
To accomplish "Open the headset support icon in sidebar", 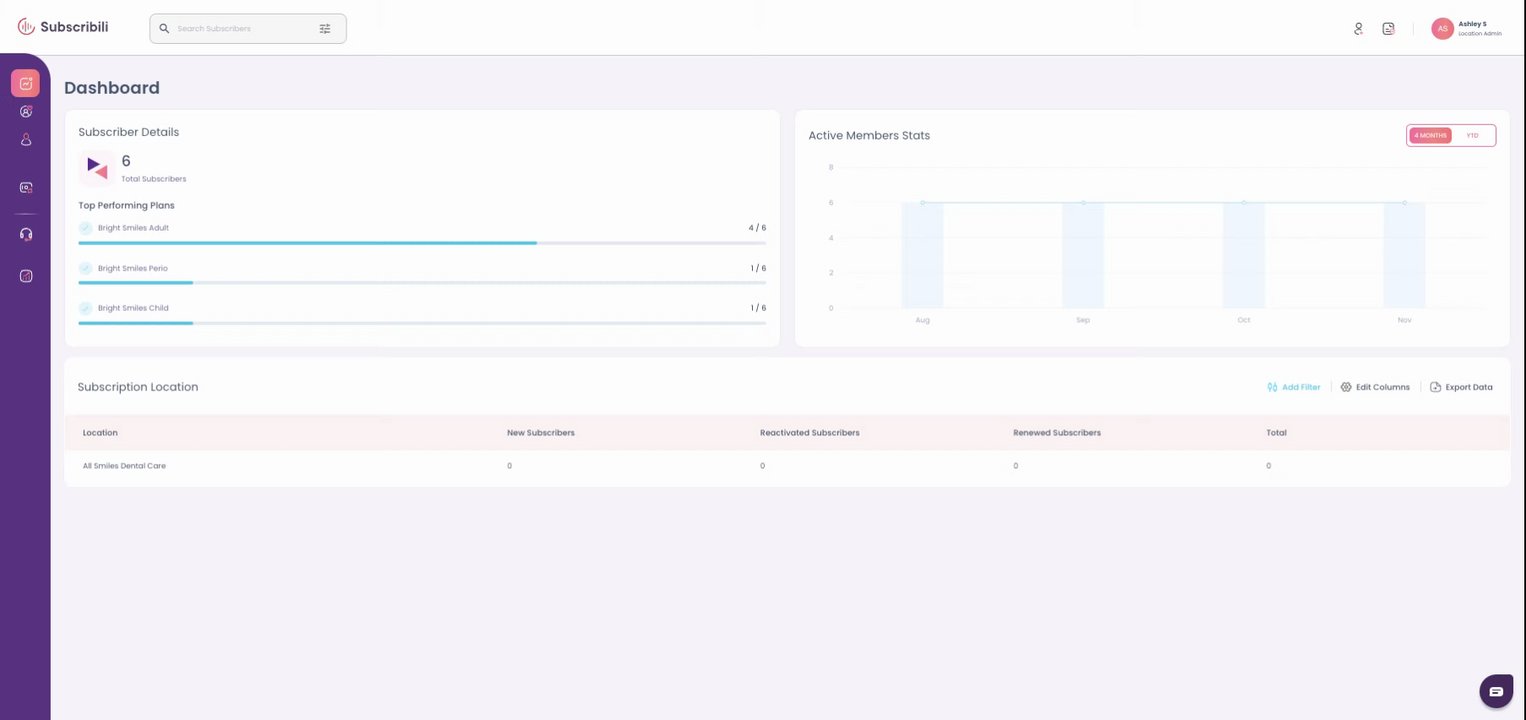I will click(26, 234).
